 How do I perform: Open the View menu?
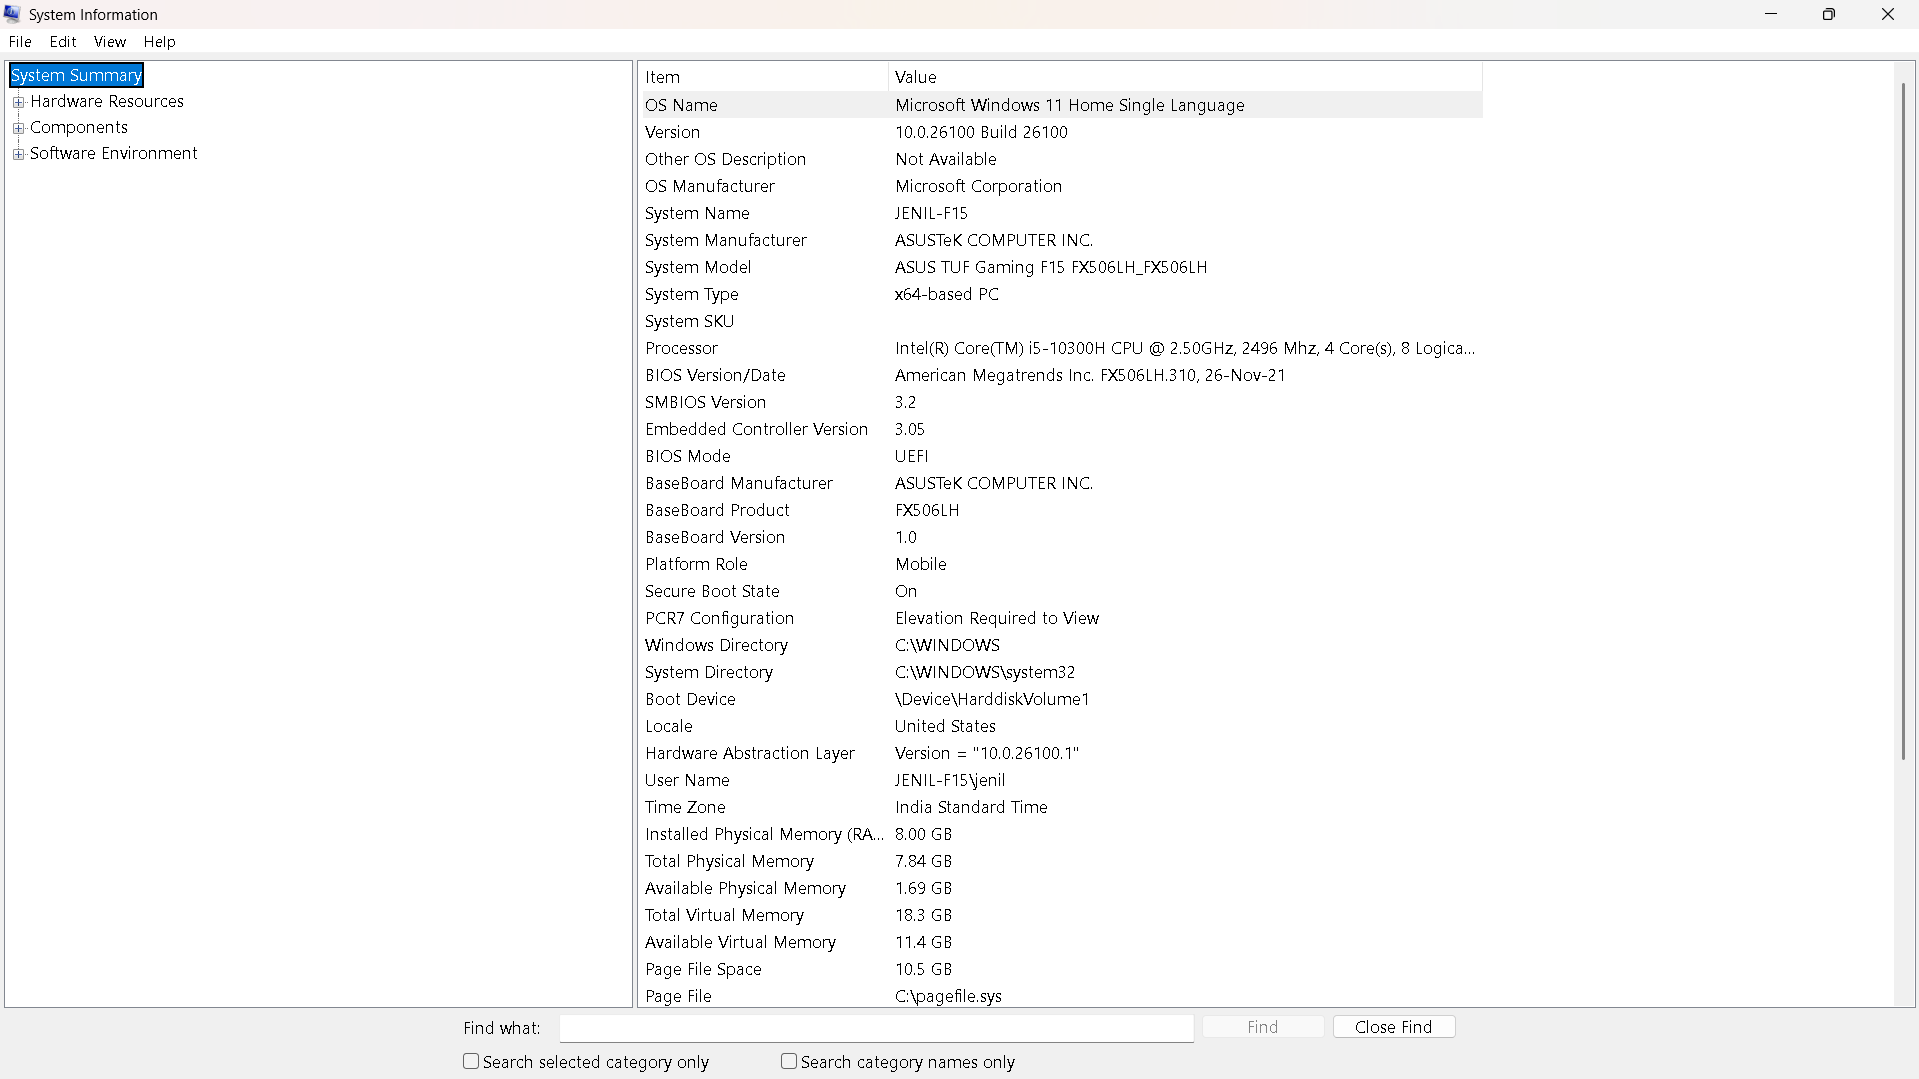(x=109, y=41)
